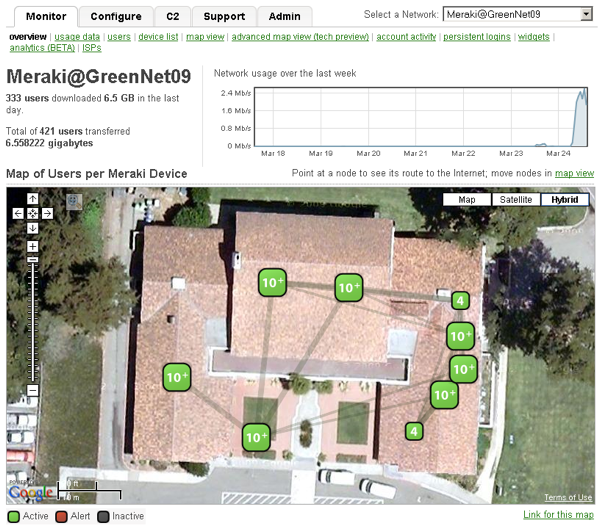This screenshot has height=529, width=600.
Task: Click the center/return-to-last-result map button
Action: click(x=33, y=213)
